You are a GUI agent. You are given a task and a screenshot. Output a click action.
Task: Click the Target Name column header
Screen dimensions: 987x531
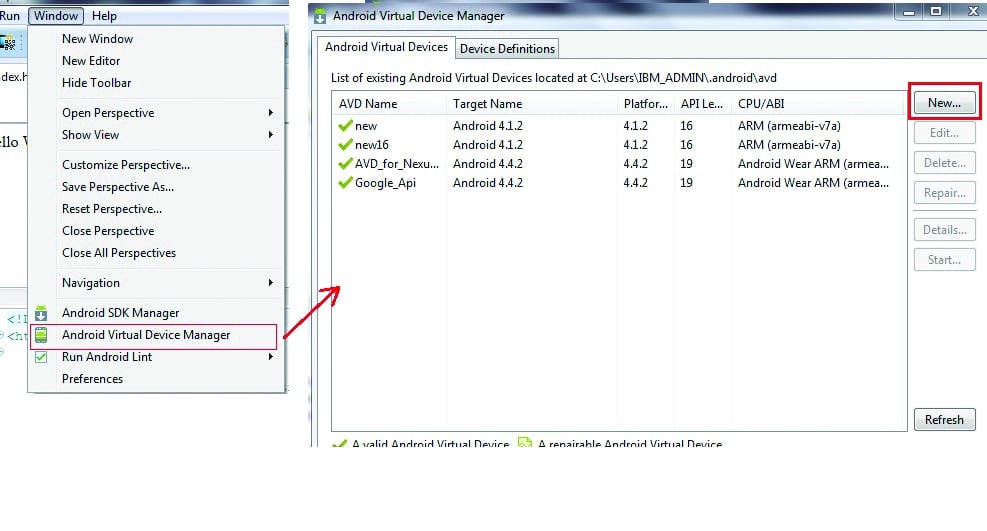[x=487, y=104]
